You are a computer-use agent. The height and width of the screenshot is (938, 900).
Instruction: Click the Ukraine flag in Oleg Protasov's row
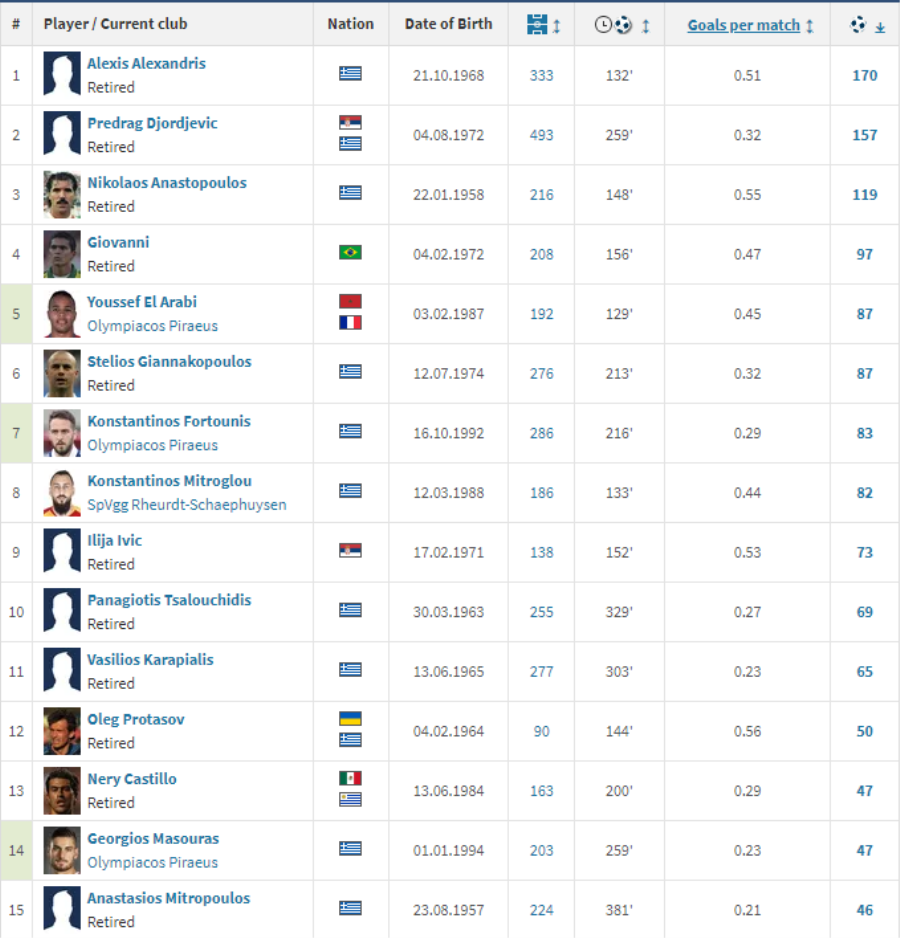pyautogui.click(x=350, y=719)
